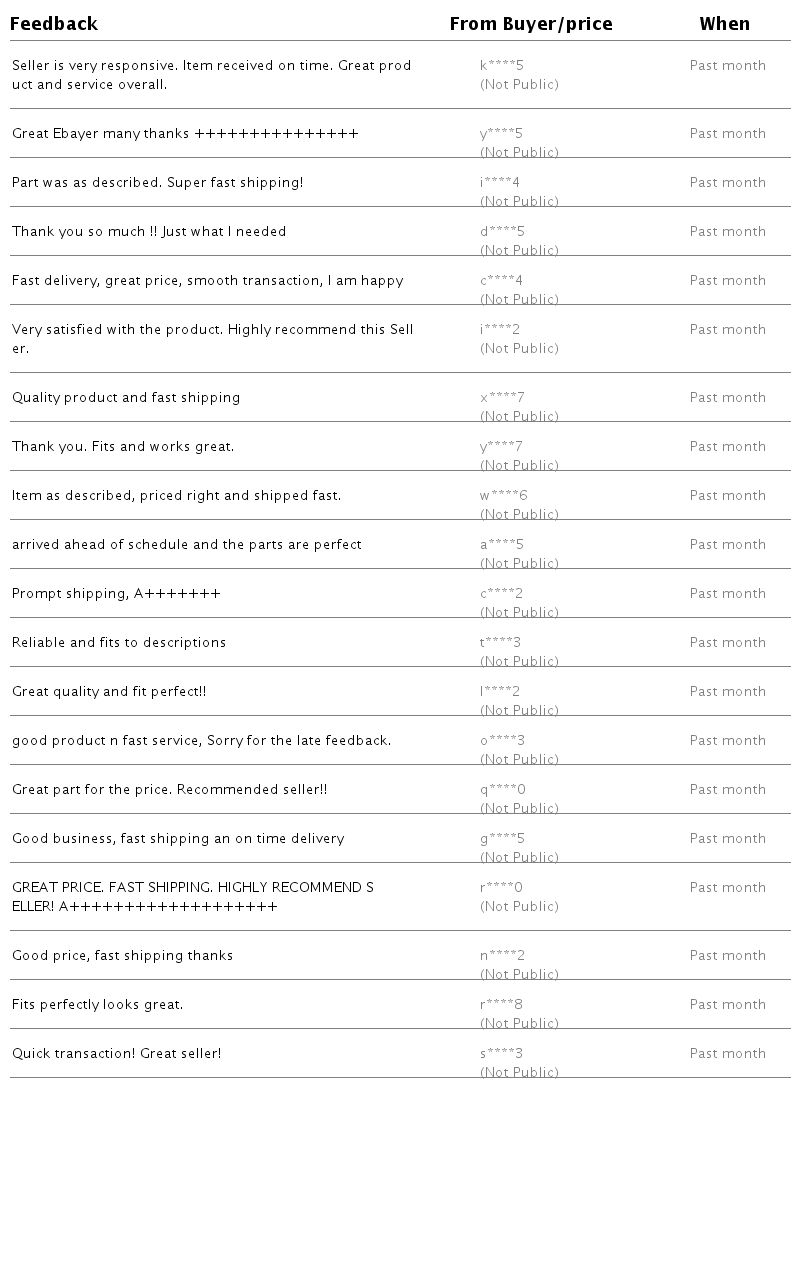The image size is (800, 1284).
Task: Click buyer n****2 username
Action: (502, 956)
